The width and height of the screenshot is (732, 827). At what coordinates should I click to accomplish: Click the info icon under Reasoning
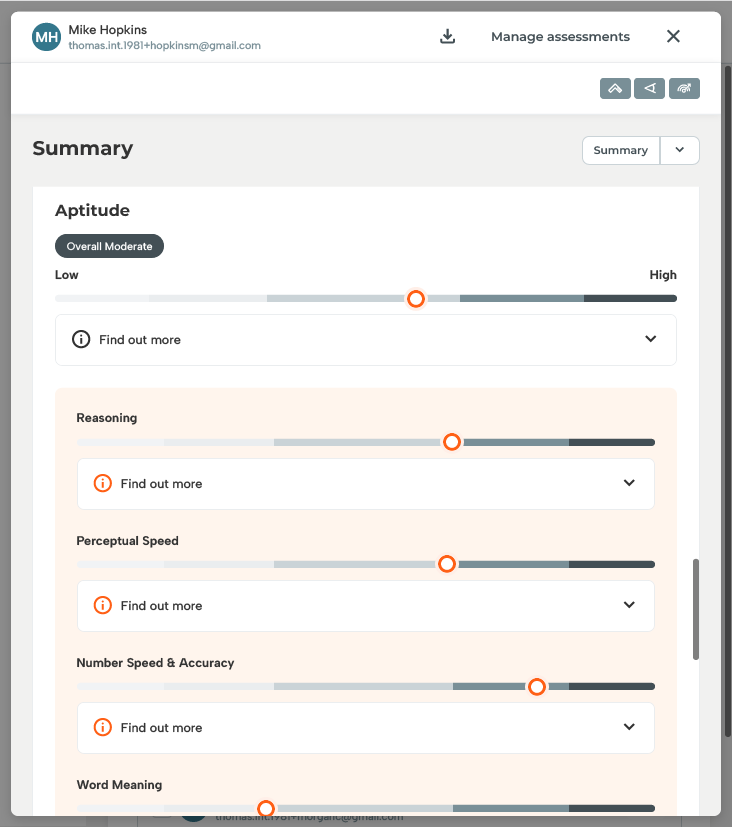coord(102,484)
